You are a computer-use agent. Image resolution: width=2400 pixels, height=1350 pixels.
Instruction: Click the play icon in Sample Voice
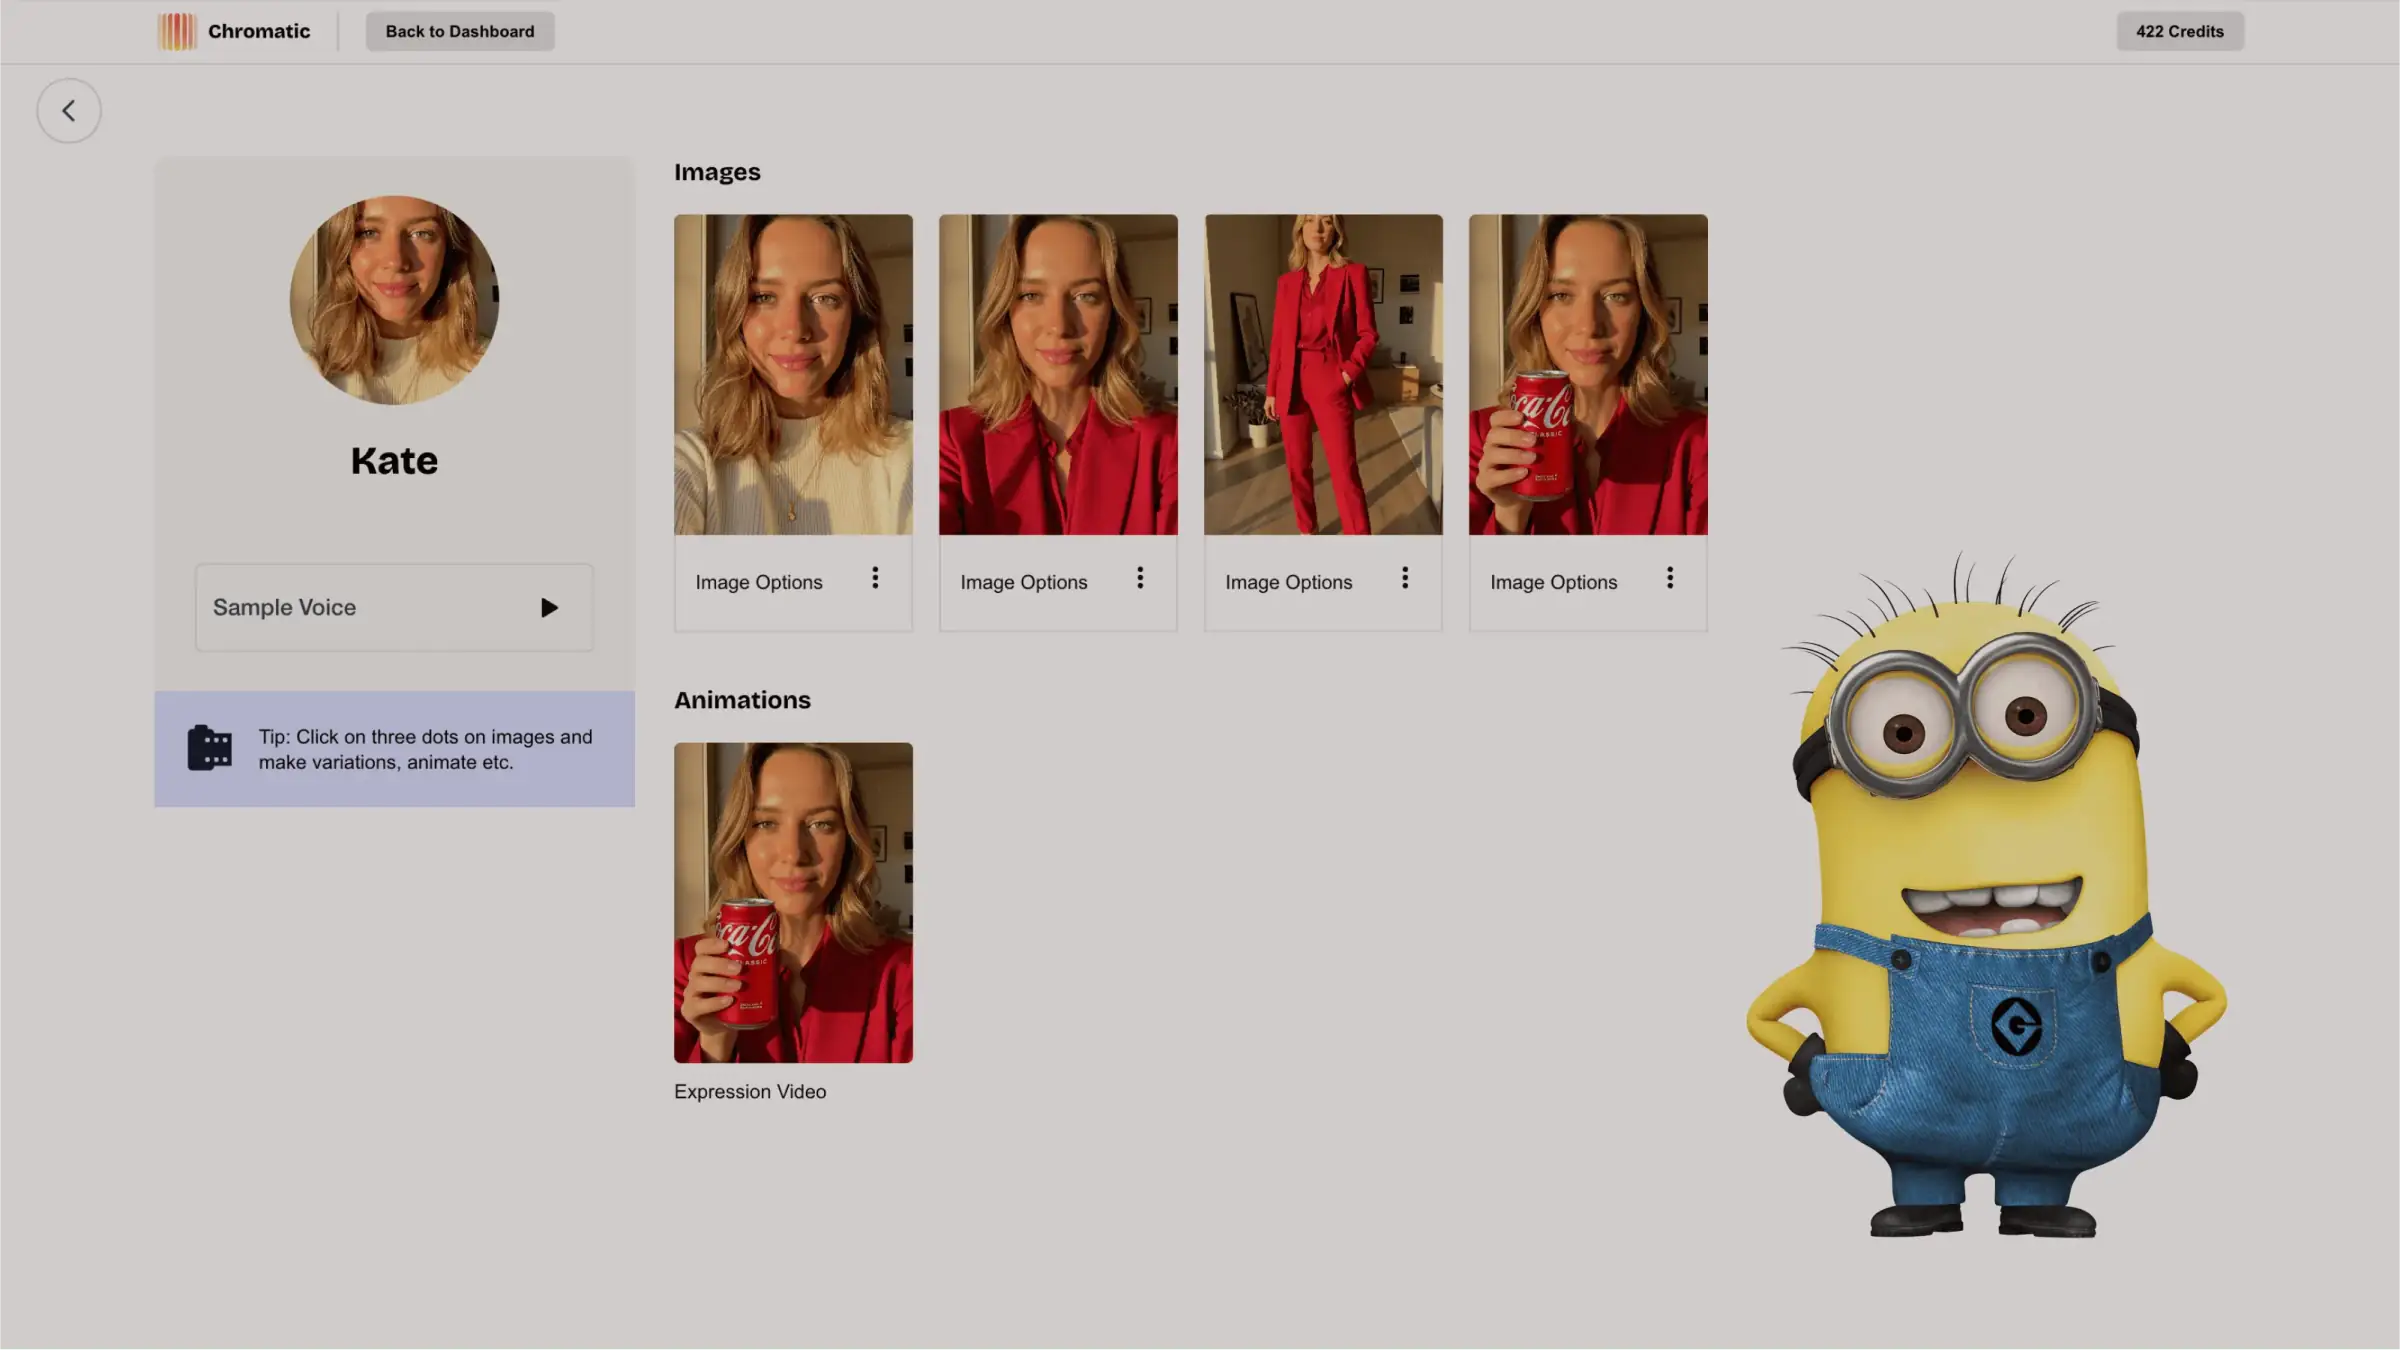[549, 607]
